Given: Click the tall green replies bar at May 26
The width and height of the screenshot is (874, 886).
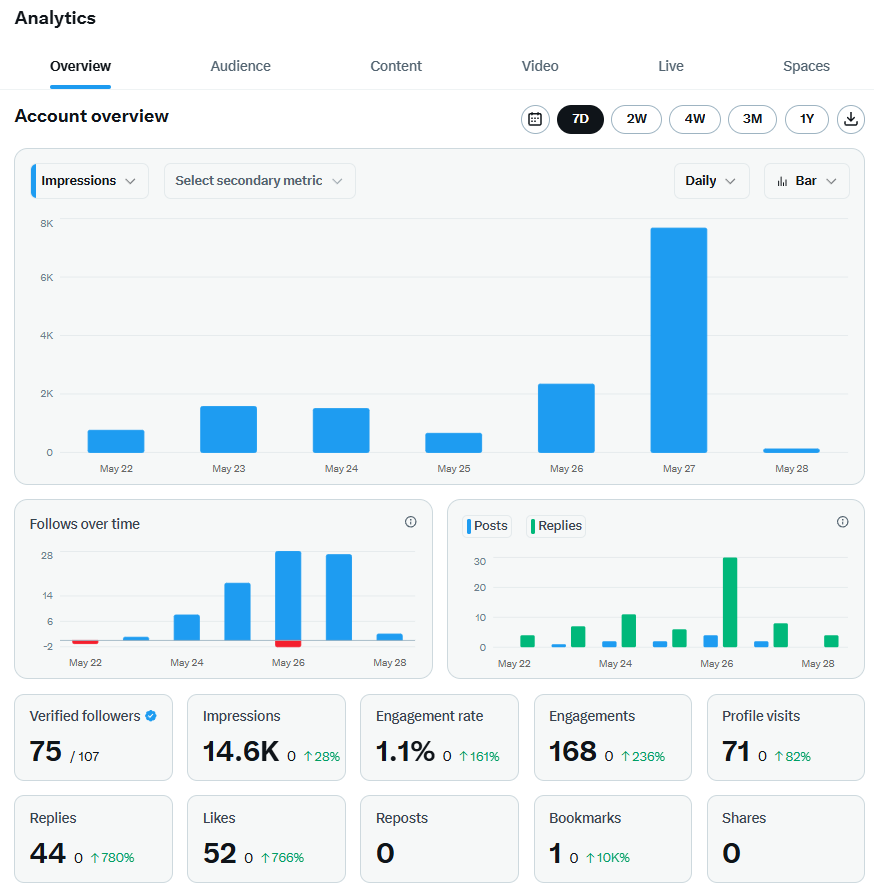Looking at the screenshot, I should coord(730,602).
